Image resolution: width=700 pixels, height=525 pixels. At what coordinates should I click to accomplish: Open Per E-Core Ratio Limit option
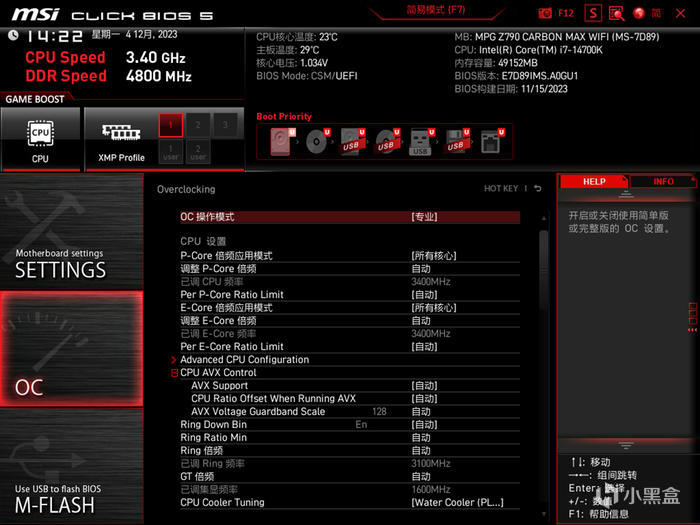350,346
